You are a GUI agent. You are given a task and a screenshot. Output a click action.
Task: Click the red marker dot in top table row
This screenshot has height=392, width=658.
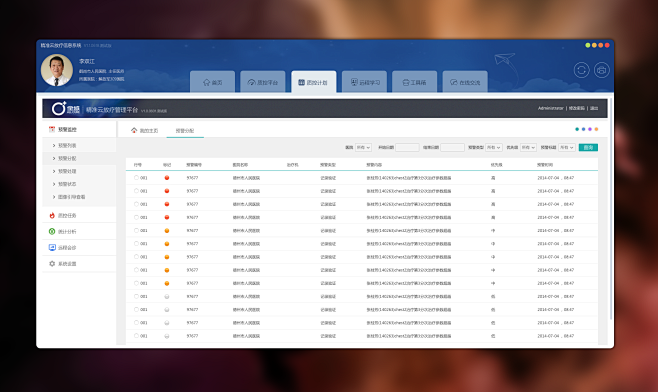[167, 178]
